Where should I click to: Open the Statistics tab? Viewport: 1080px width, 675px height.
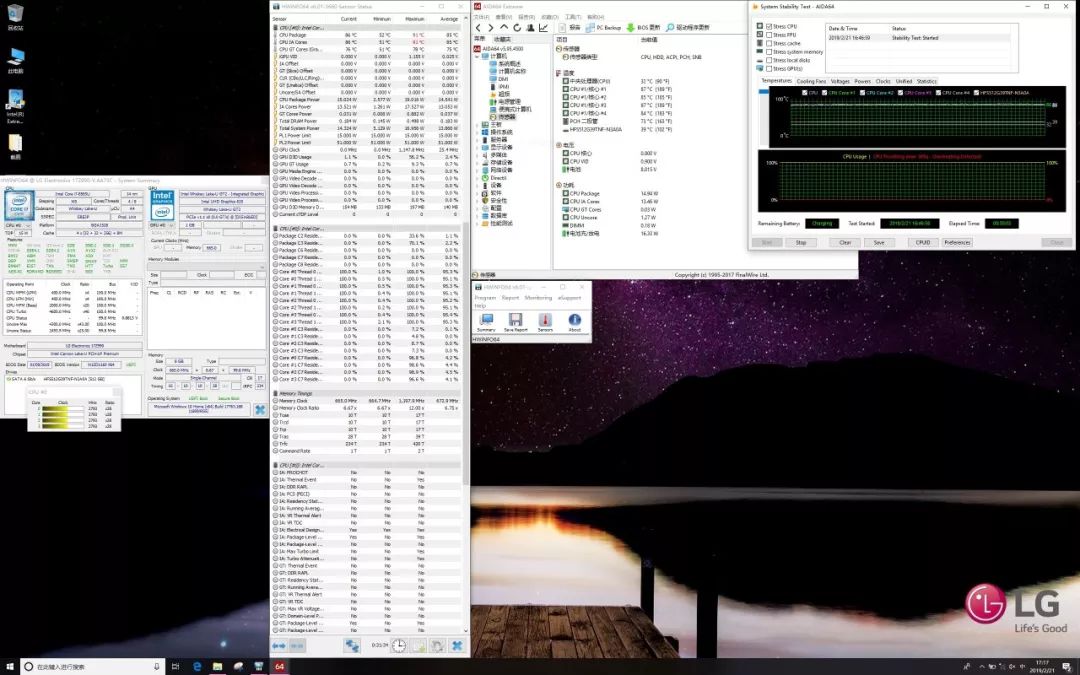point(927,81)
